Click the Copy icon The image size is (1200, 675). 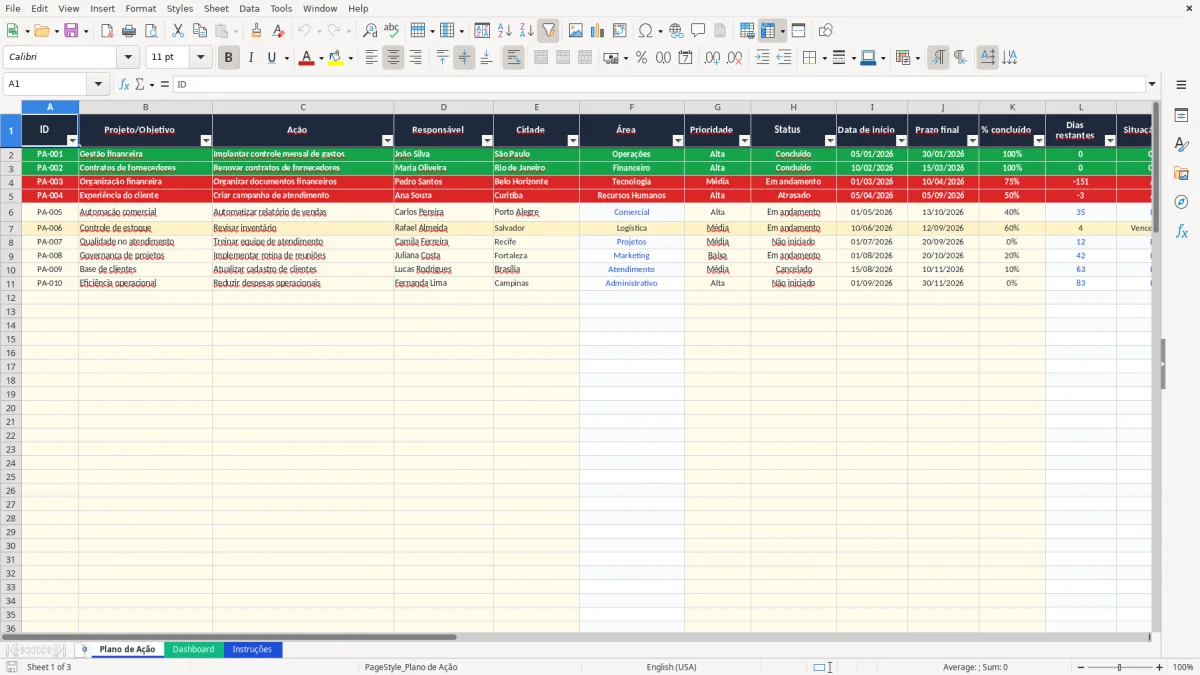200,31
